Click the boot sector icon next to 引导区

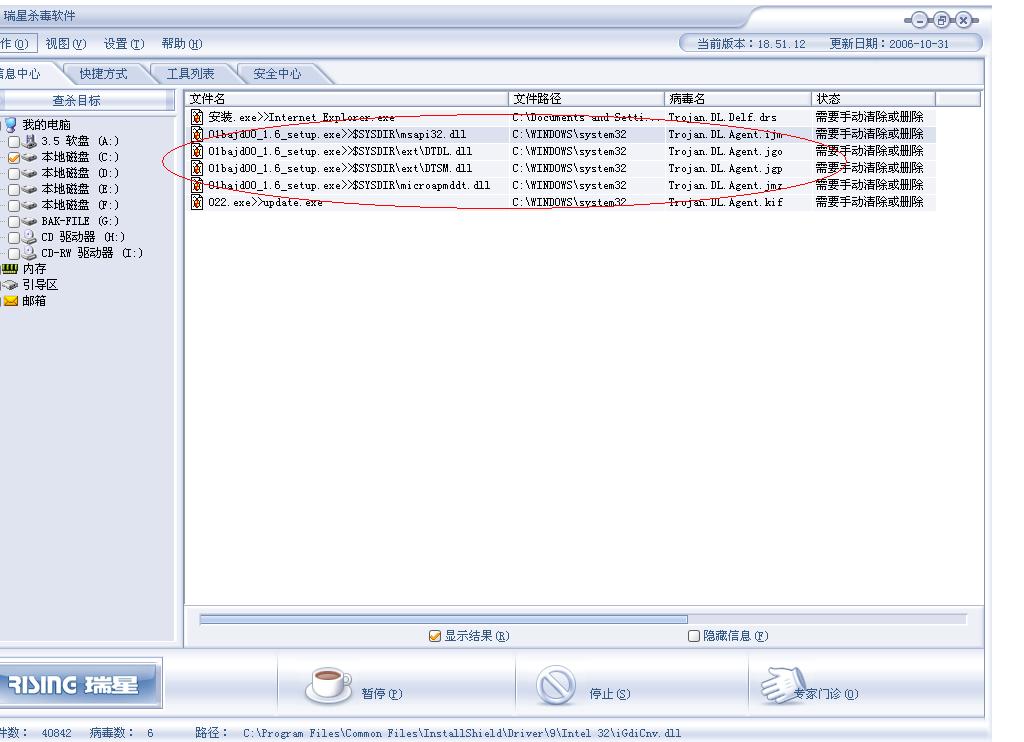(10, 285)
